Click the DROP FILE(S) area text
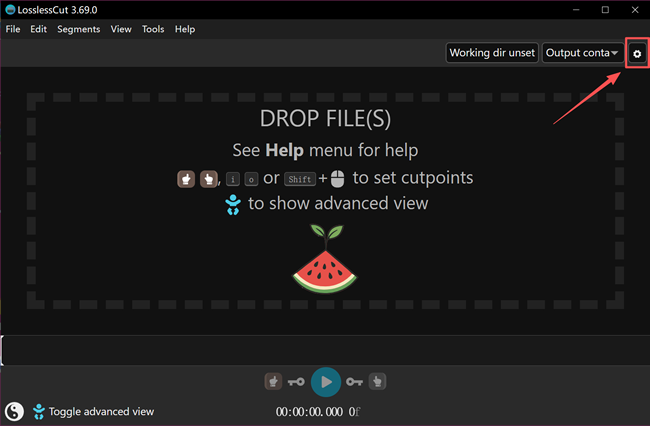The width and height of the screenshot is (650, 426). 325,119
